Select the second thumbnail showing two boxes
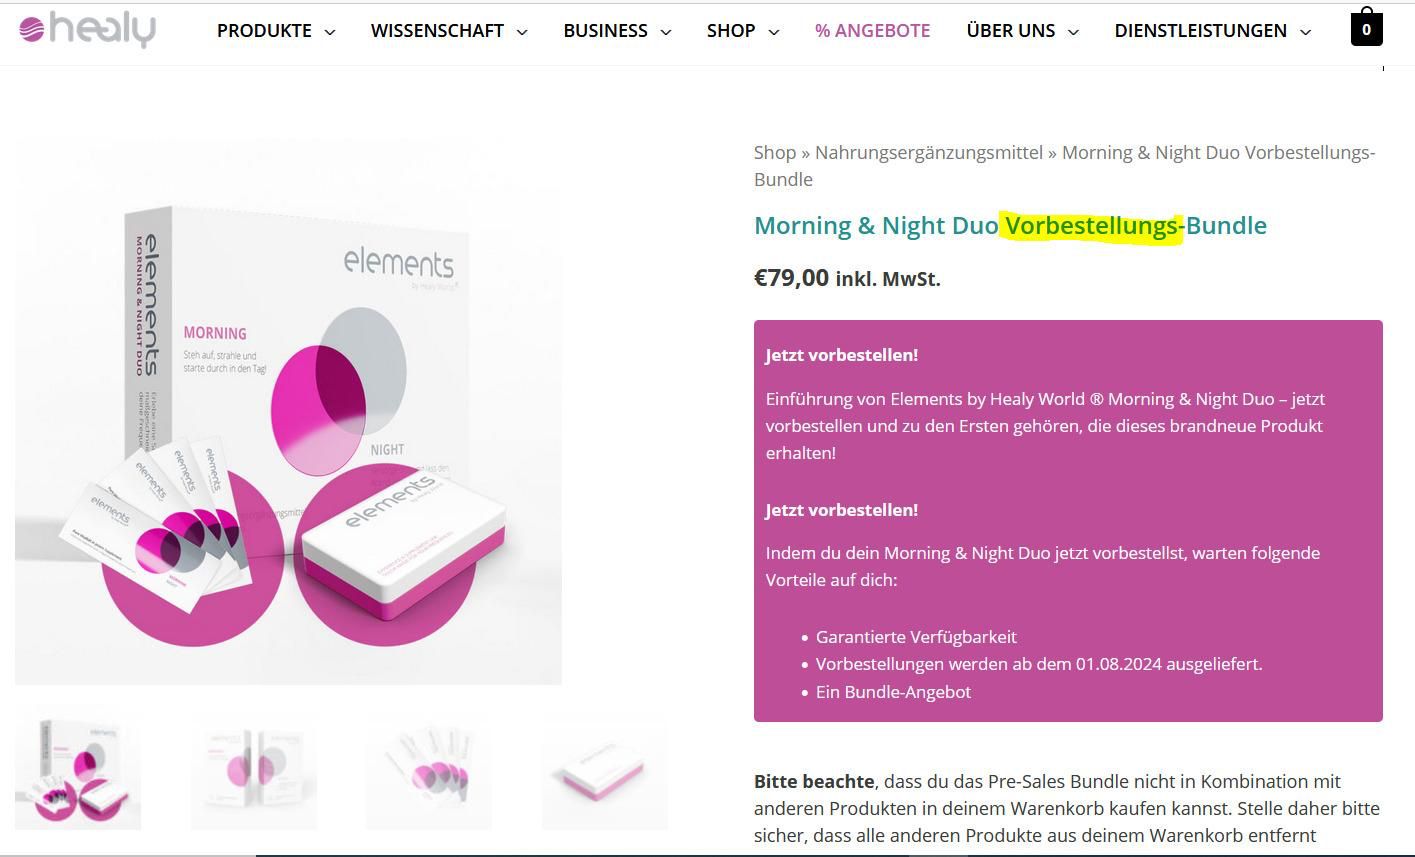Image resolution: width=1415 pixels, height=857 pixels. click(x=254, y=767)
